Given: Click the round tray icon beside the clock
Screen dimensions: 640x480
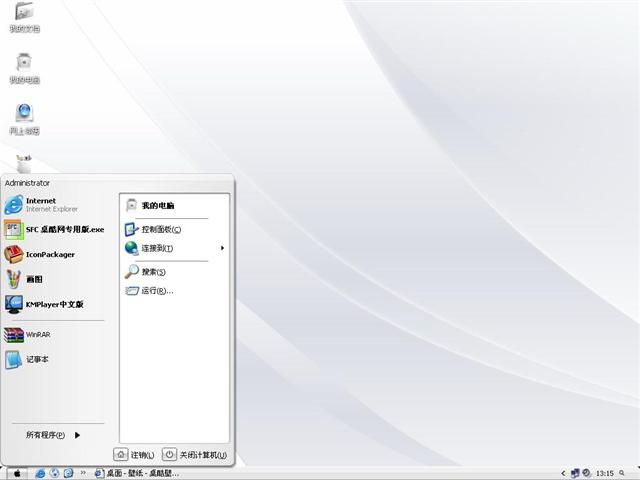Looking at the screenshot, I should [x=586, y=473].
